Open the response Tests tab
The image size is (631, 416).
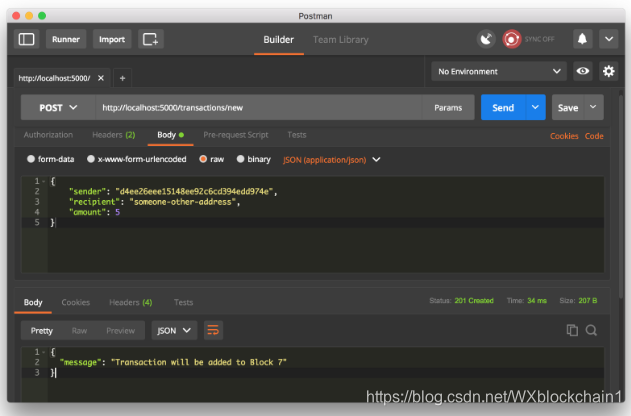pos(184,302)
